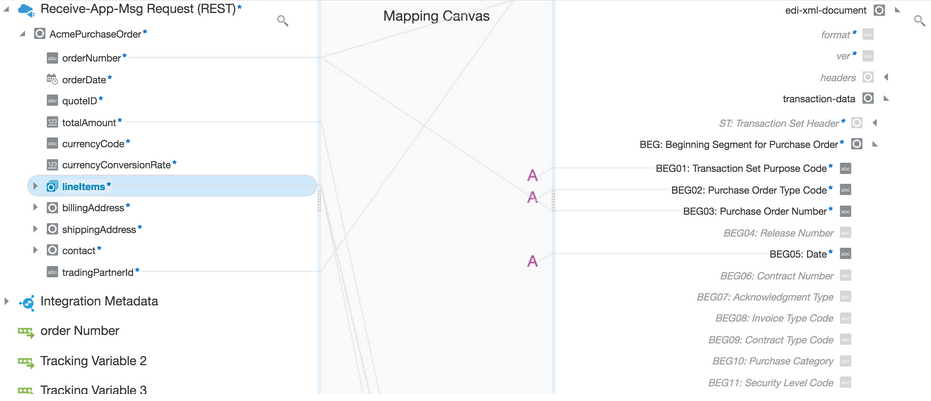Expand the headers node in target tree

886,77
